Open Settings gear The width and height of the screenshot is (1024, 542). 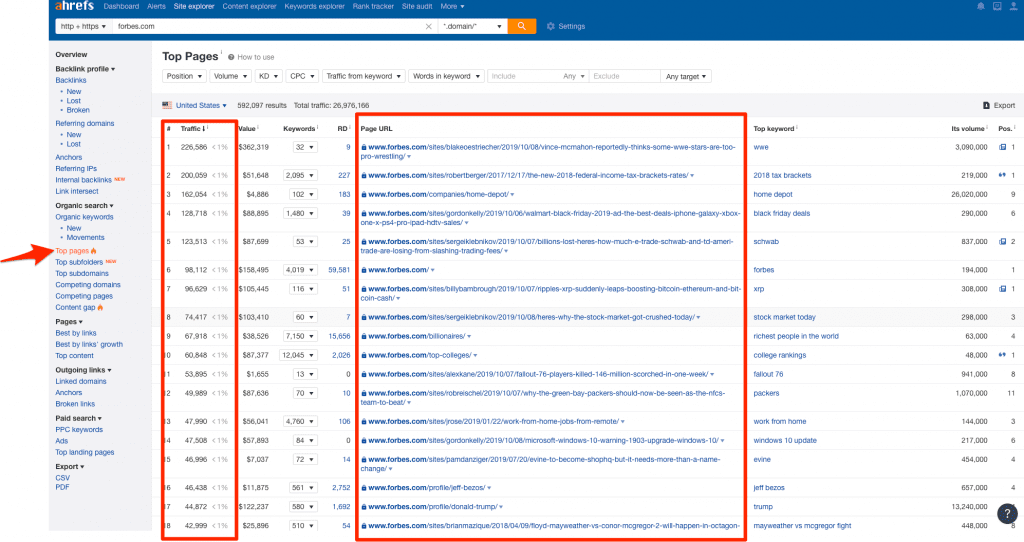tap(566, 26)
